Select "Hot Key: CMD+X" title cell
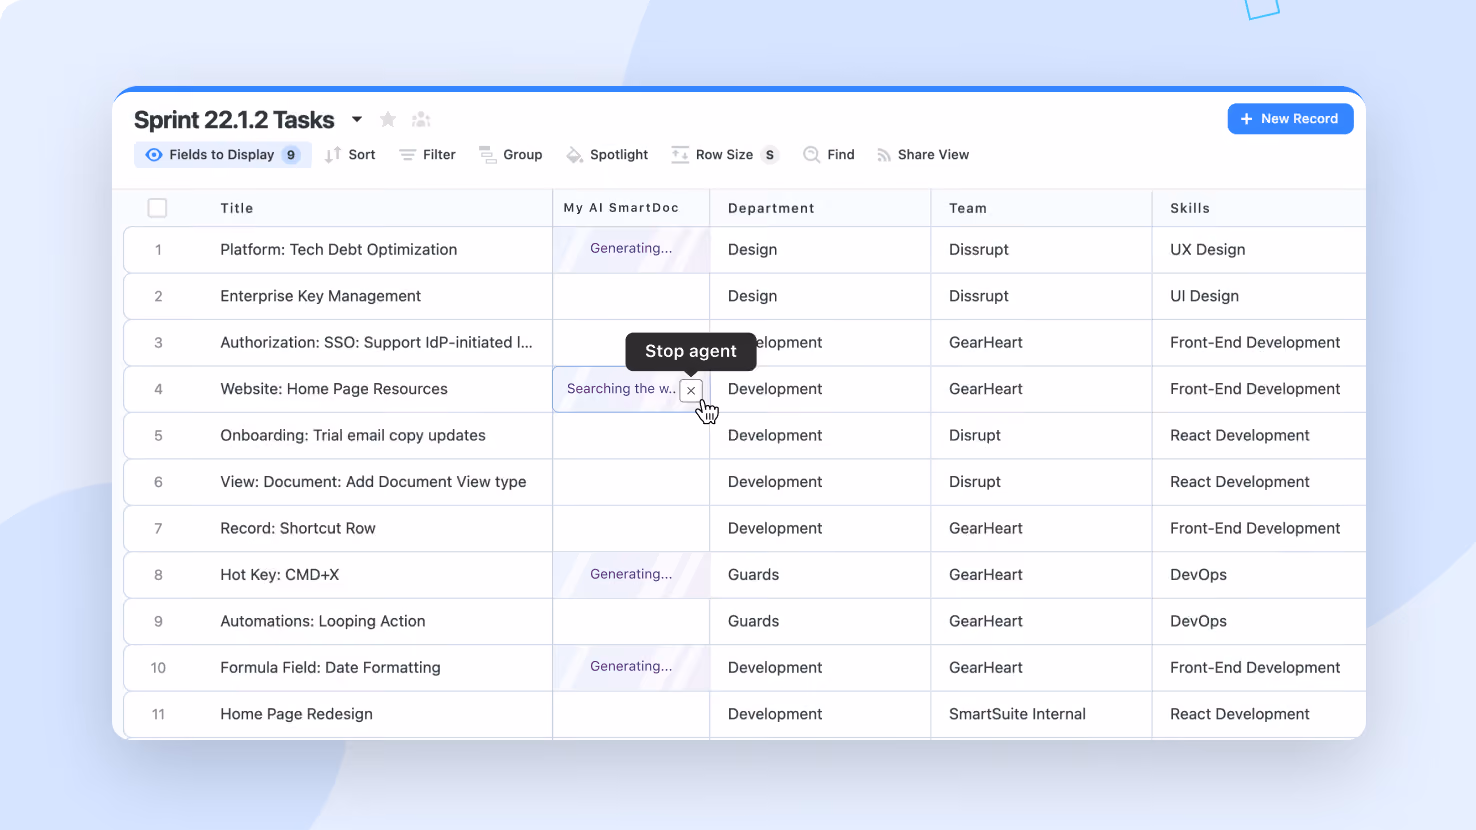The image size is (1476, 830). (280, 575)
